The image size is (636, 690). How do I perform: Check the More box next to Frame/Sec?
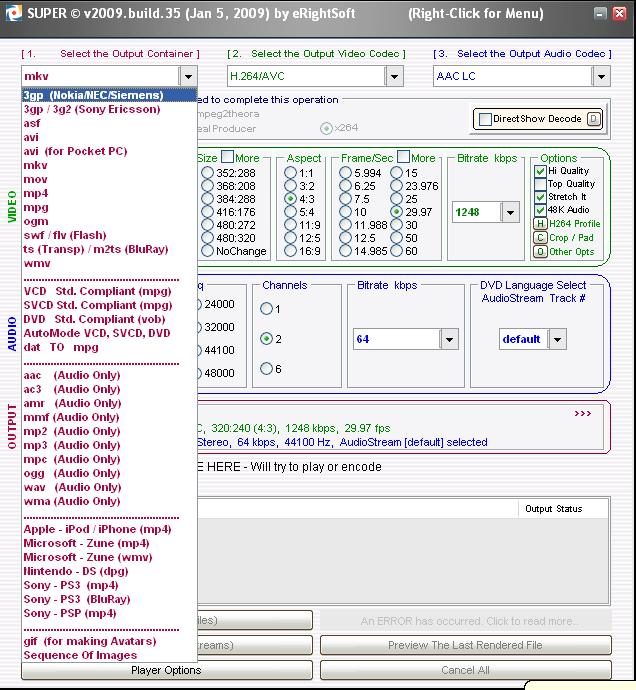[403, 157]
